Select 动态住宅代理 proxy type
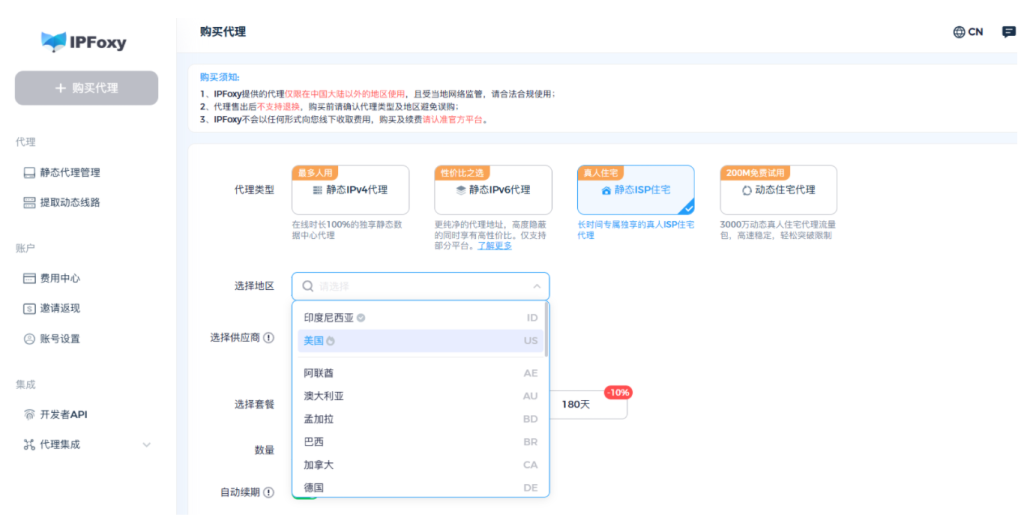1024x526 pixels. click(778, 190)
